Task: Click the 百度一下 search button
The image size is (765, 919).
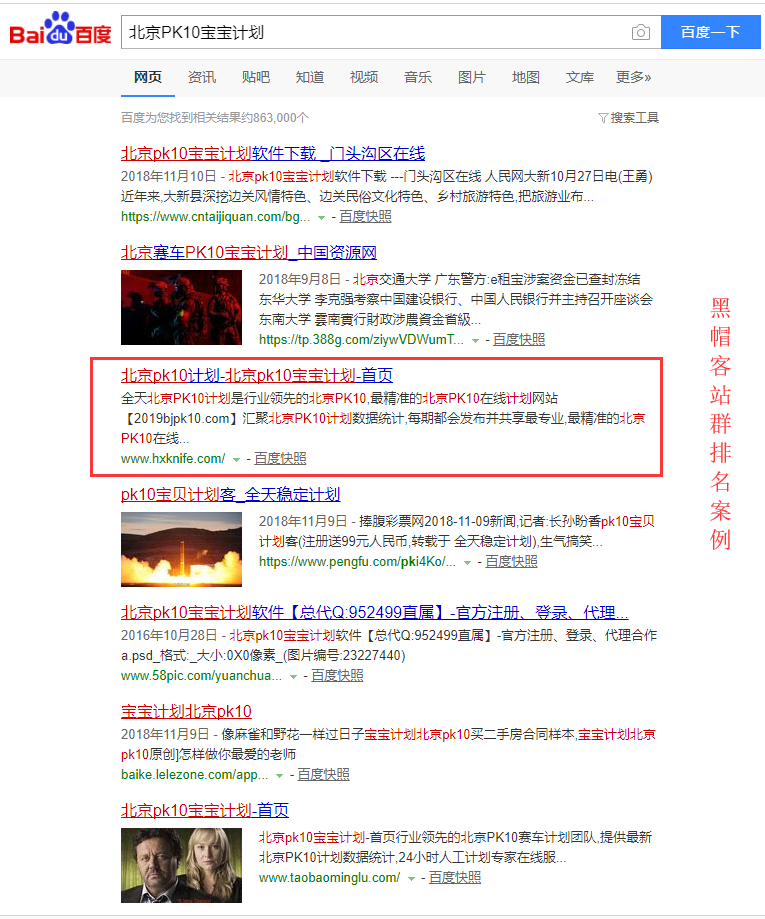Action: 710,32
